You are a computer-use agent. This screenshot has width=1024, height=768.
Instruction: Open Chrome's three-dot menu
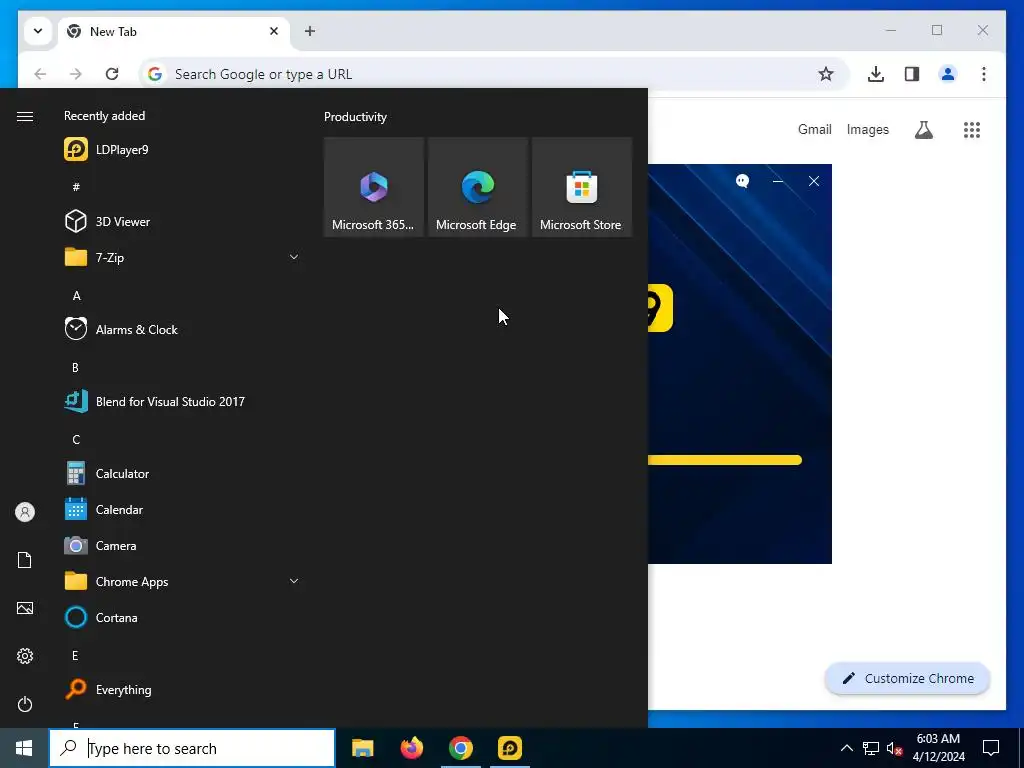[x=984, y=74]
